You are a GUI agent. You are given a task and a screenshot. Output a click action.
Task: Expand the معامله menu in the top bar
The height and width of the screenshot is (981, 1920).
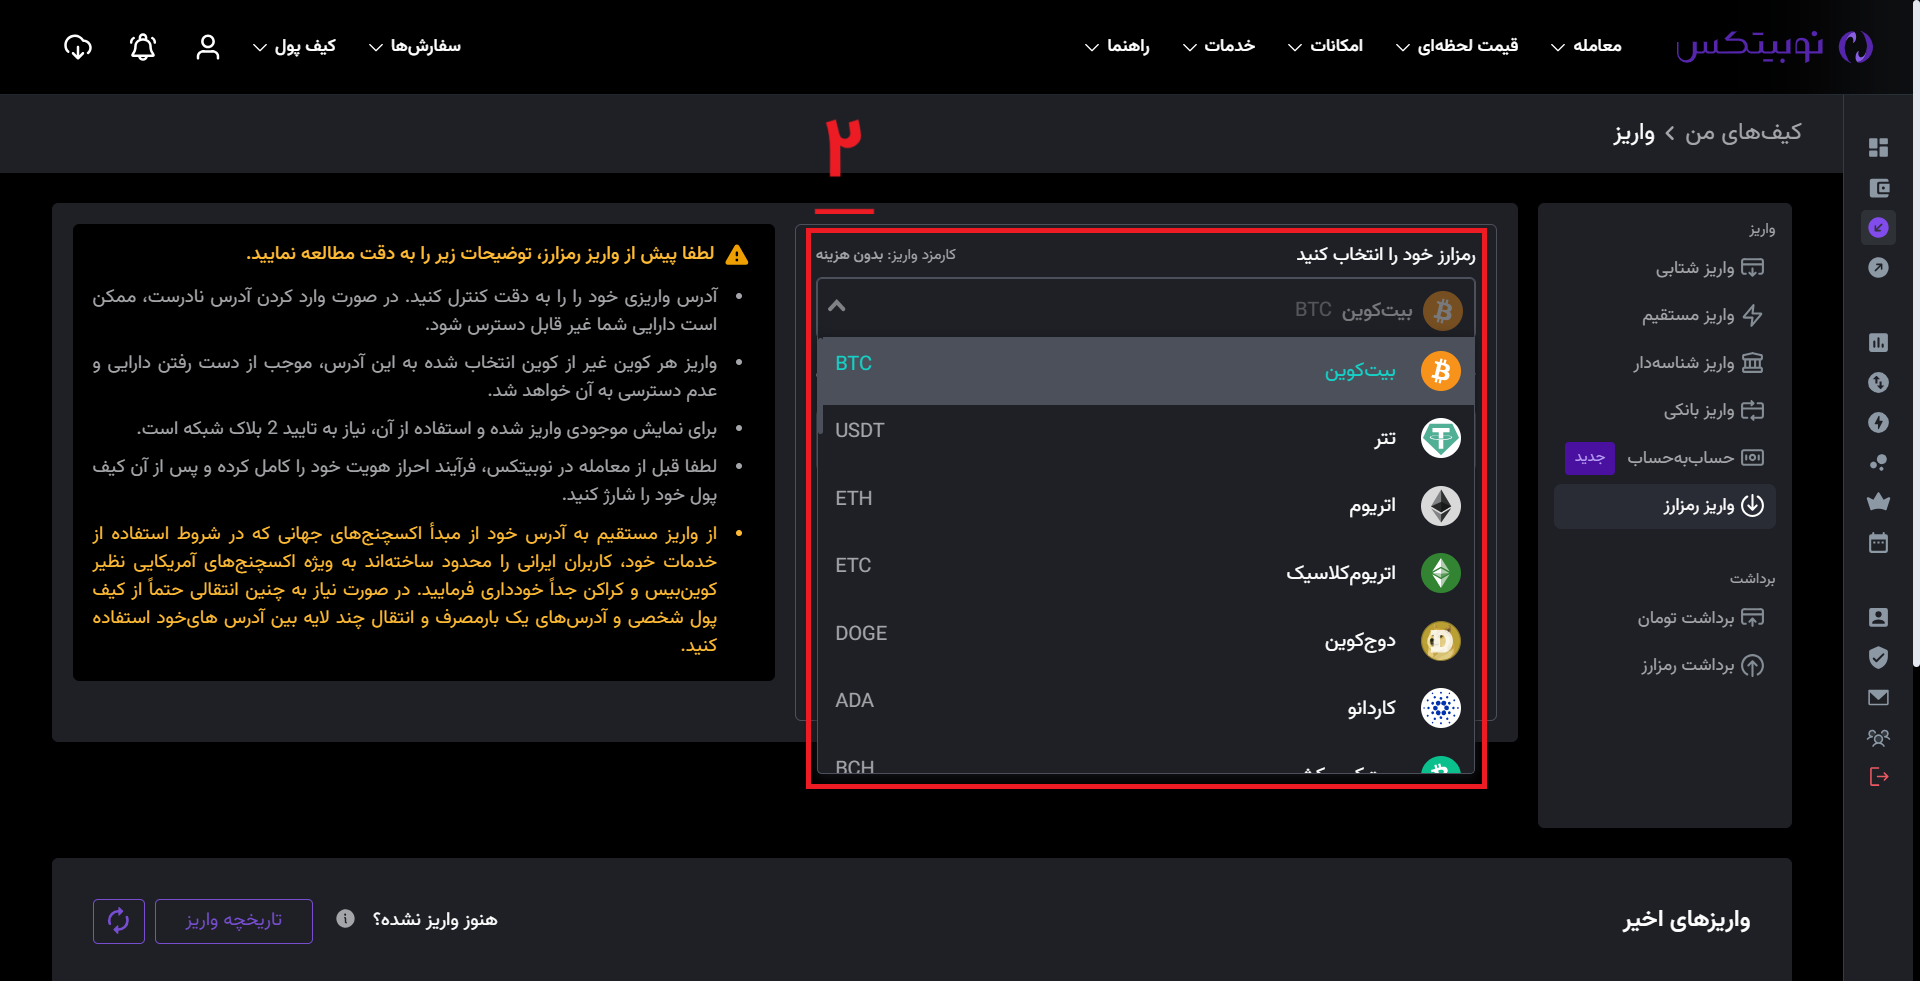1586,46
